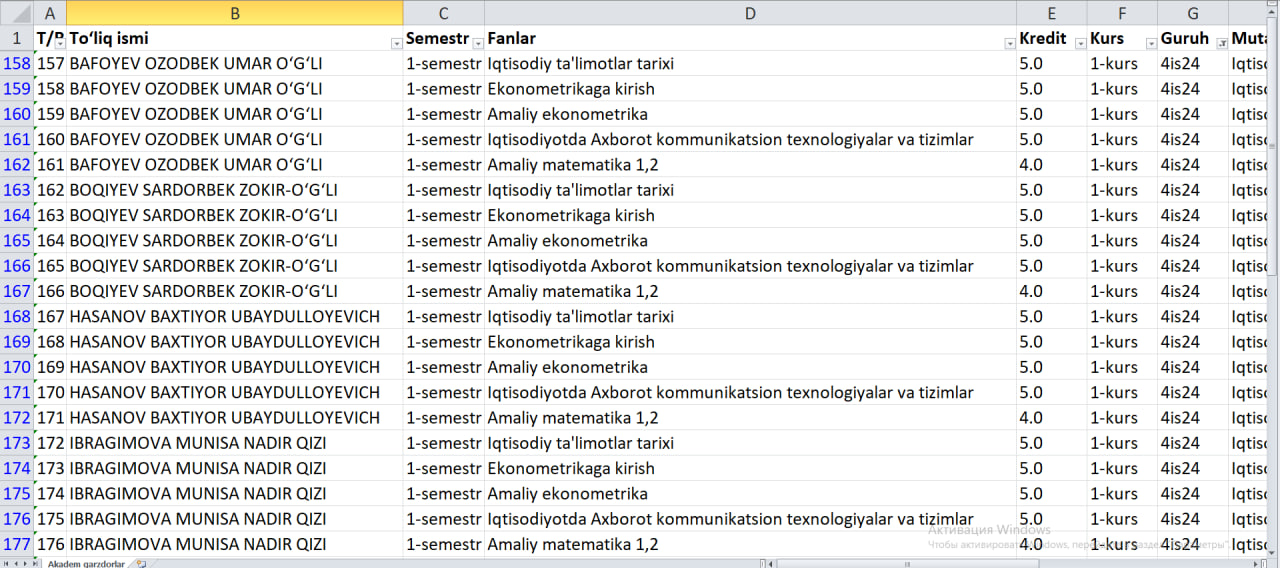The height and width of the screenshot is (568, 1280).
Task: Open the Fanlar column filter dropdown
Action: click(1010, 44)
